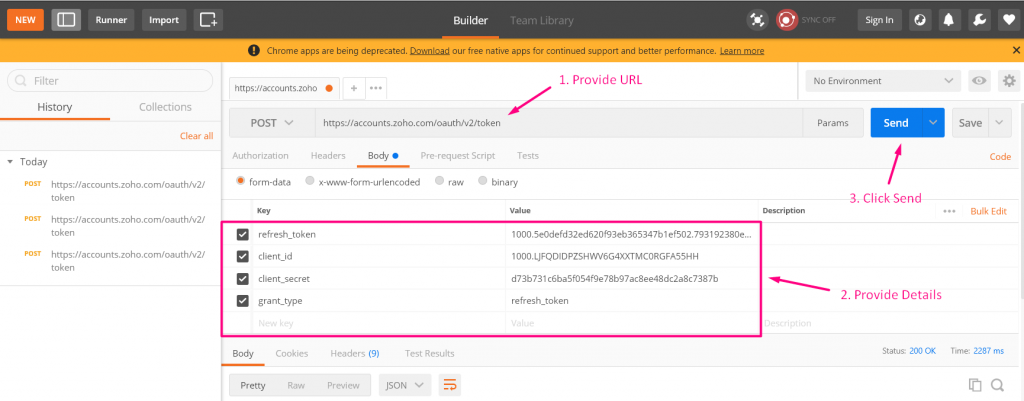Click the request URL input field

tap(558, 123)
